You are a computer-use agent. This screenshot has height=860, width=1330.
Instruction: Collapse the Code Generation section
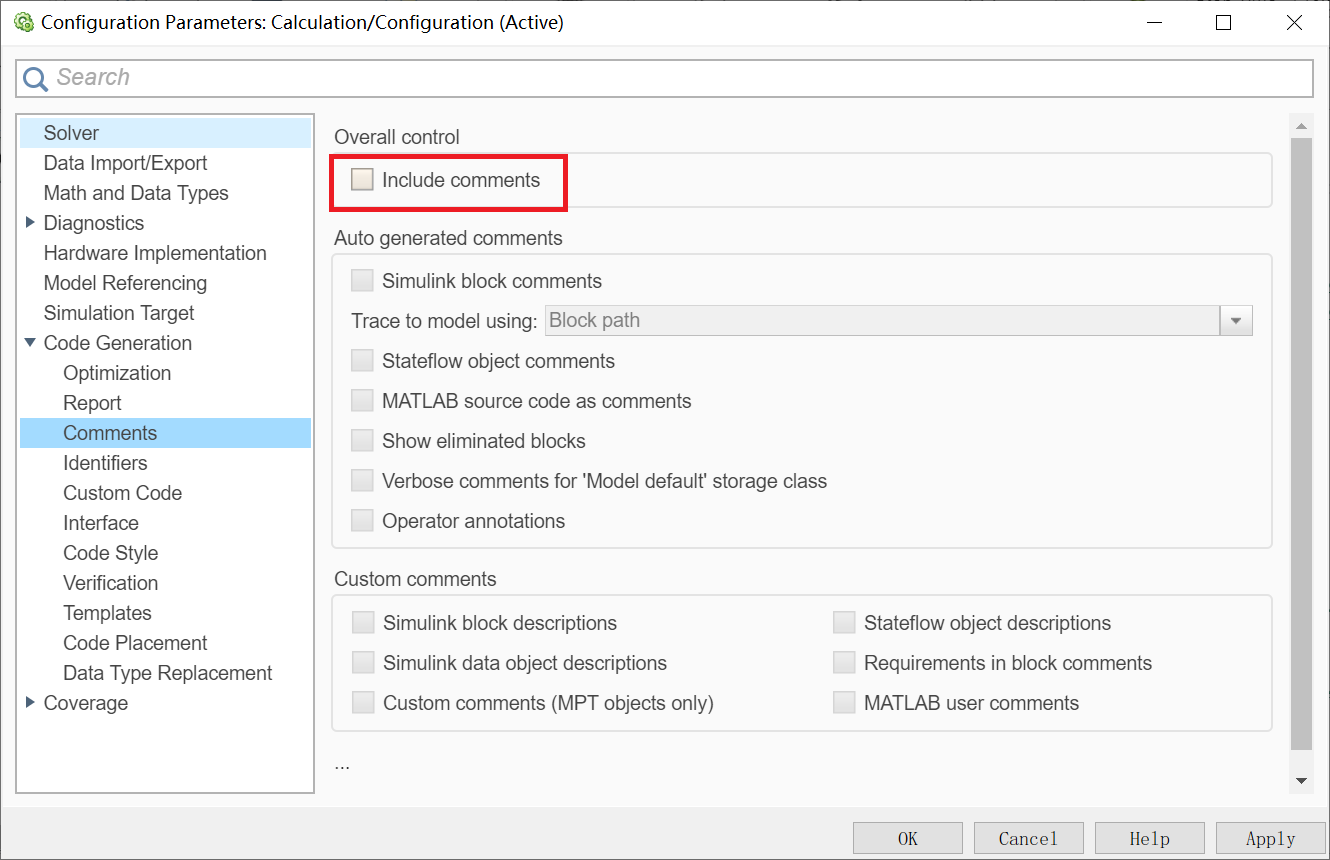[30, 343]
